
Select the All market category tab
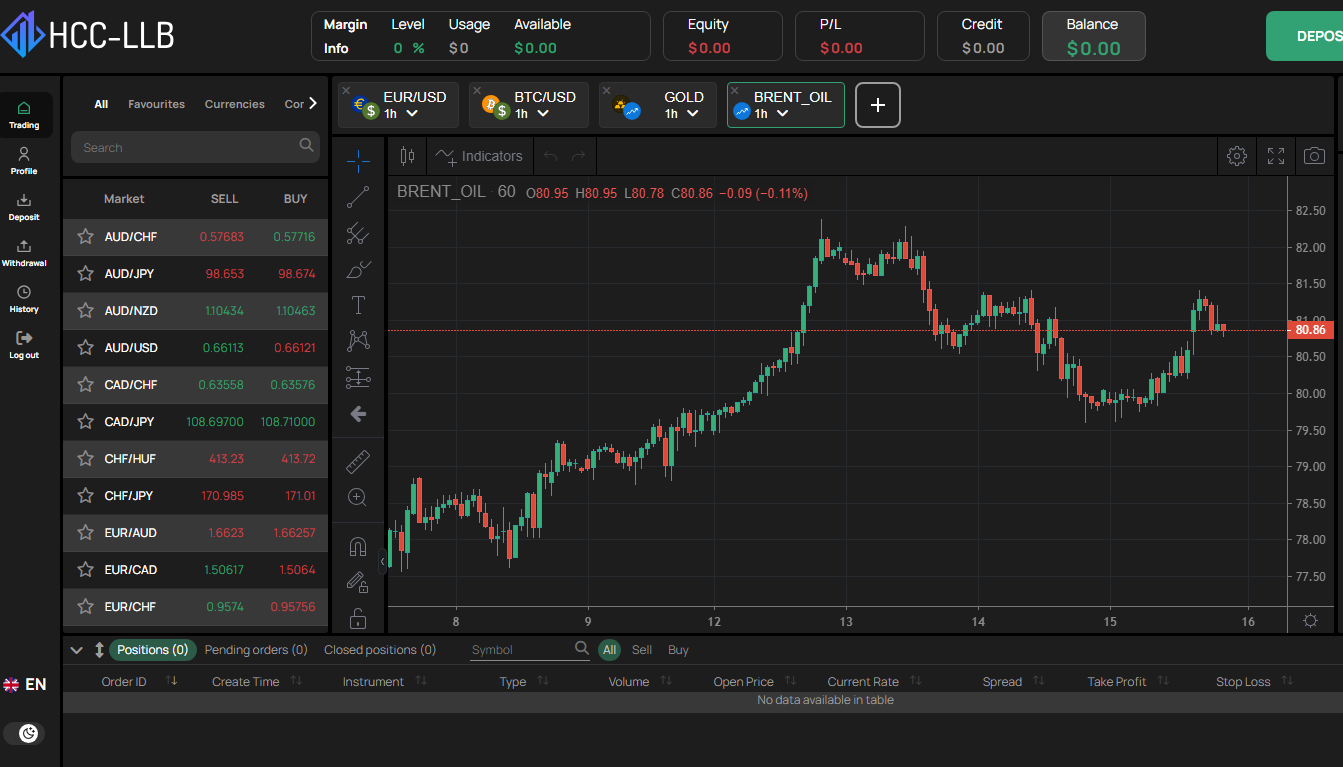point(101,104)
